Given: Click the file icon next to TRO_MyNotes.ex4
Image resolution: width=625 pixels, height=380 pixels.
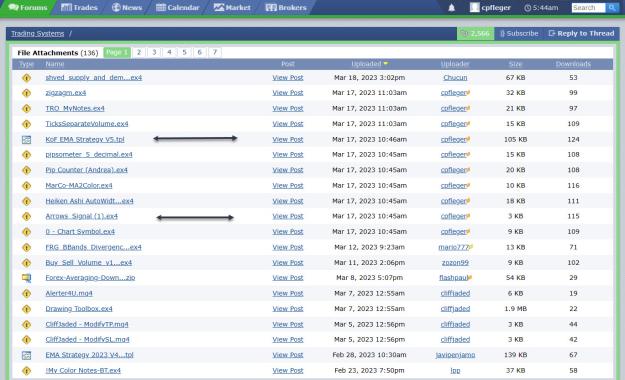Looking at the screenshot, I should (x=26, y=108).
